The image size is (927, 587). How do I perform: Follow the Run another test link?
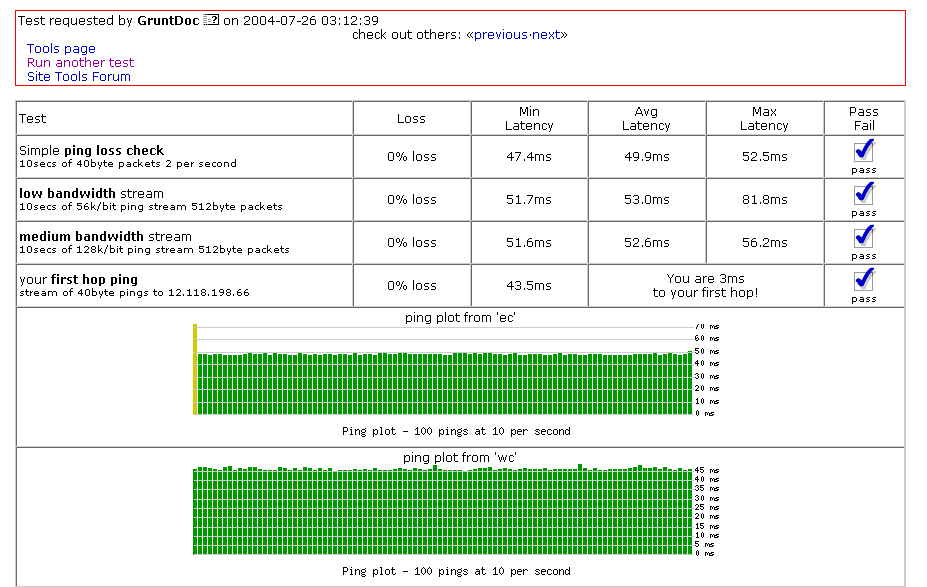point(80,63)
